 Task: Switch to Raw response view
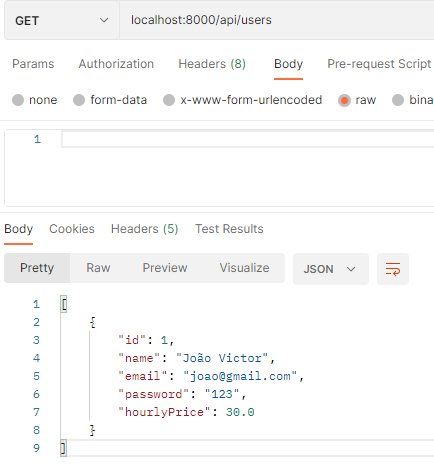tap(98, 268)
